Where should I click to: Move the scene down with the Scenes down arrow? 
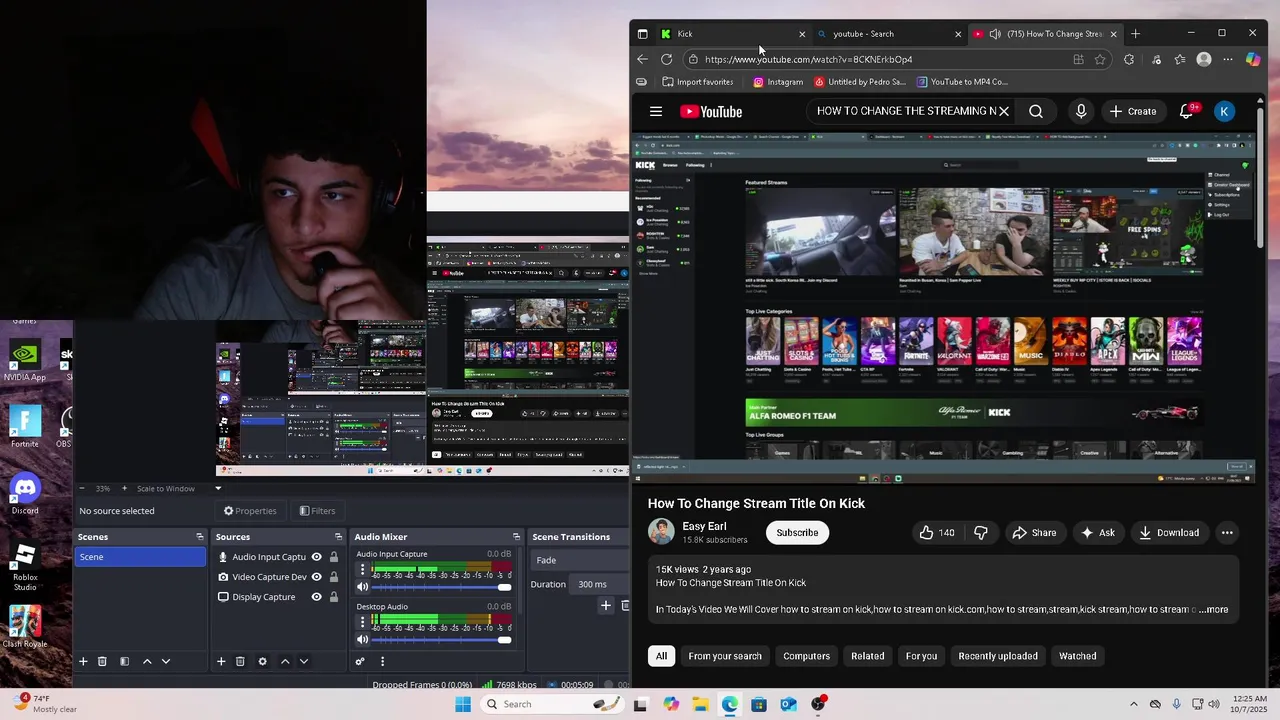click(166, 661)
